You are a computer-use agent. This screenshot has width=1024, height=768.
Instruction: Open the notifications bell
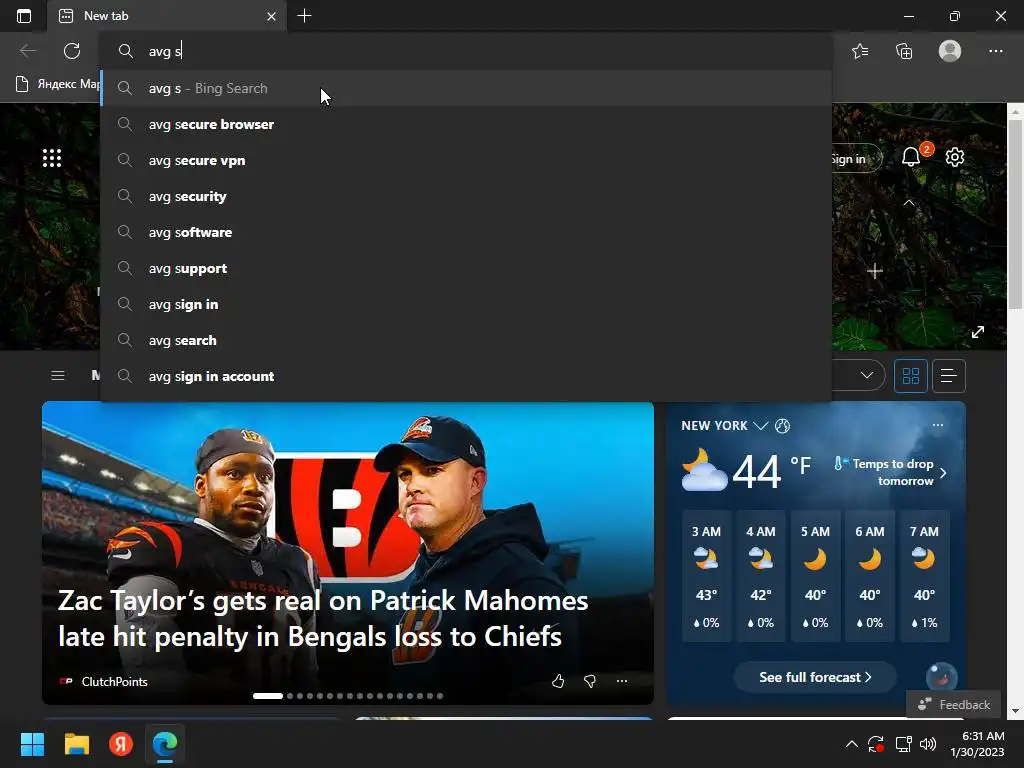[911, 157]
